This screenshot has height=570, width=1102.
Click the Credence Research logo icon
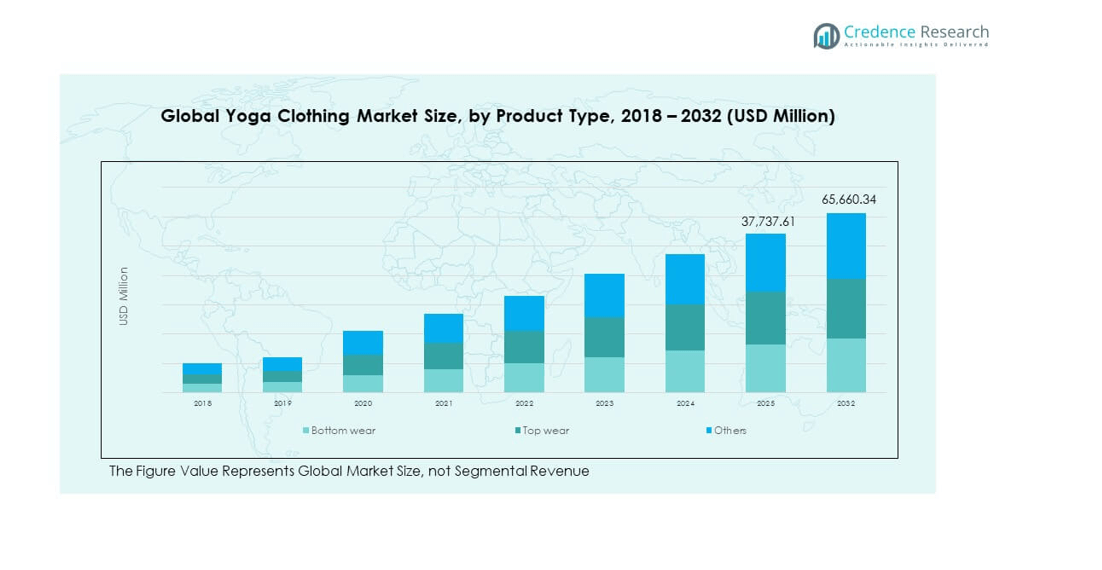click(826, 36)
